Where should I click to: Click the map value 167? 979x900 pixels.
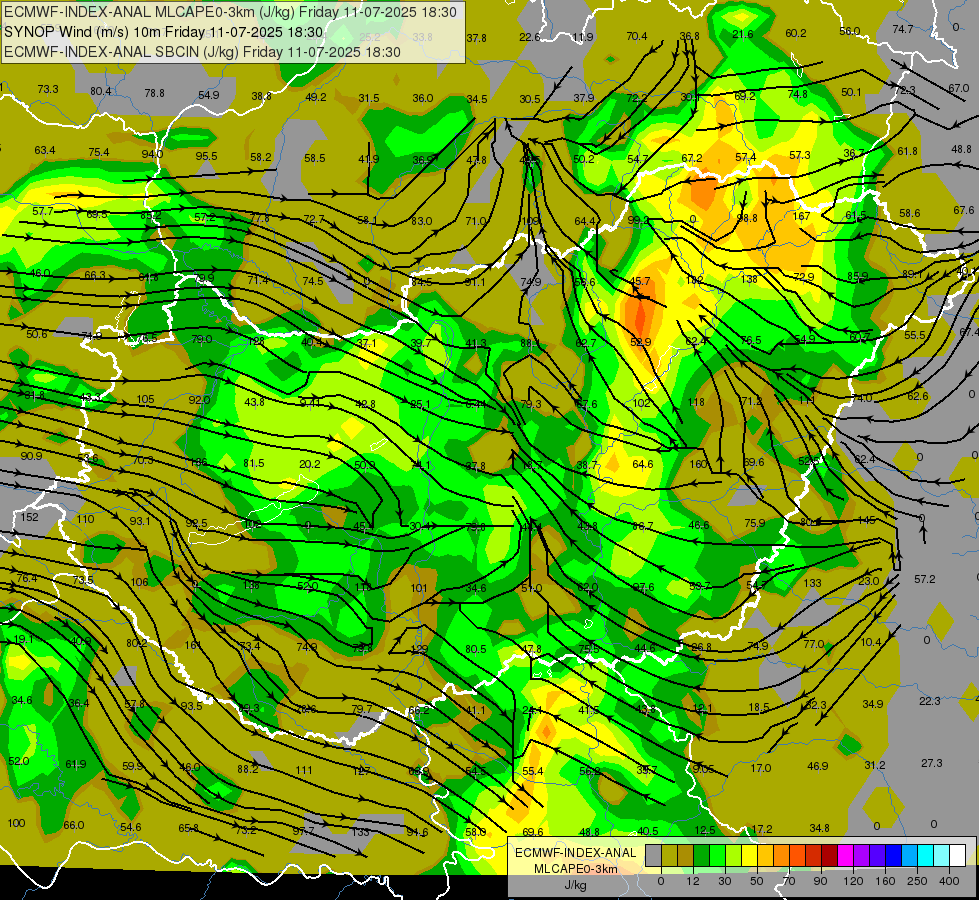point(801,216)
